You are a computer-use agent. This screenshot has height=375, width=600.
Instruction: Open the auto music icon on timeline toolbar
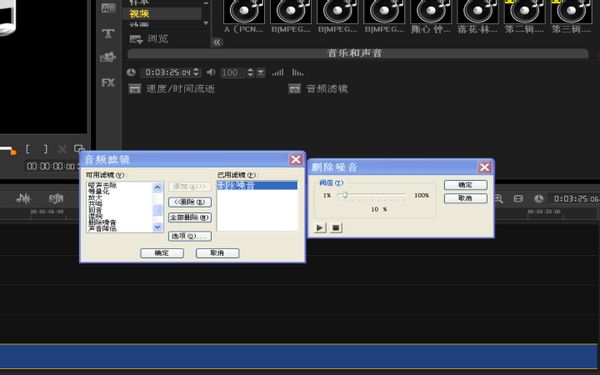tap(56, 198)
